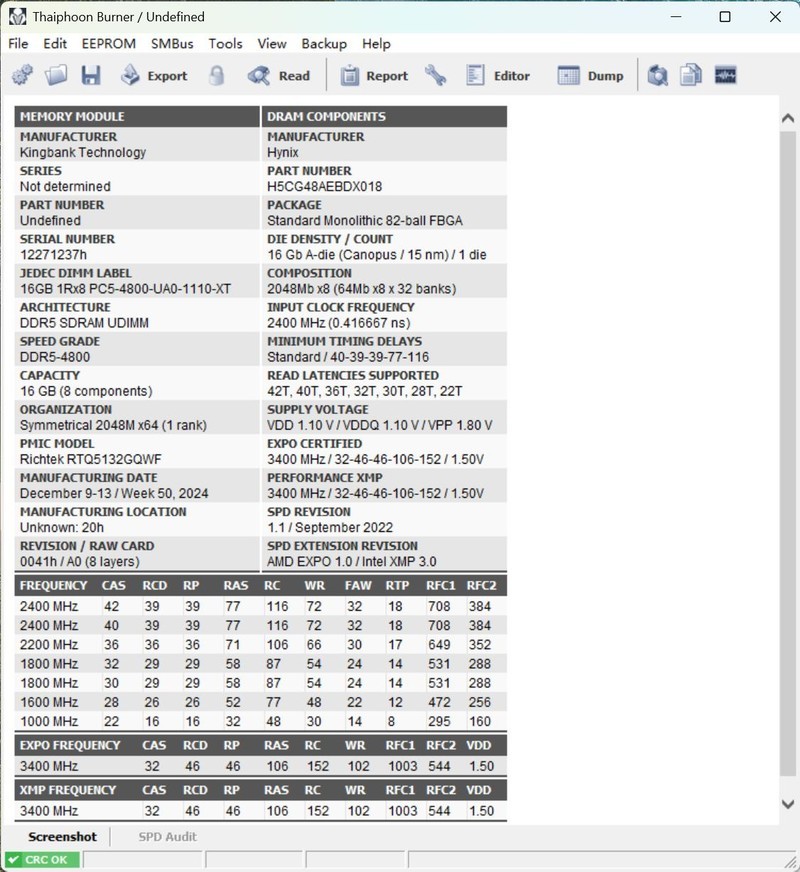Click the RFC1 column header in frequency table
This screenshot has height=872, width=800.
440,585
